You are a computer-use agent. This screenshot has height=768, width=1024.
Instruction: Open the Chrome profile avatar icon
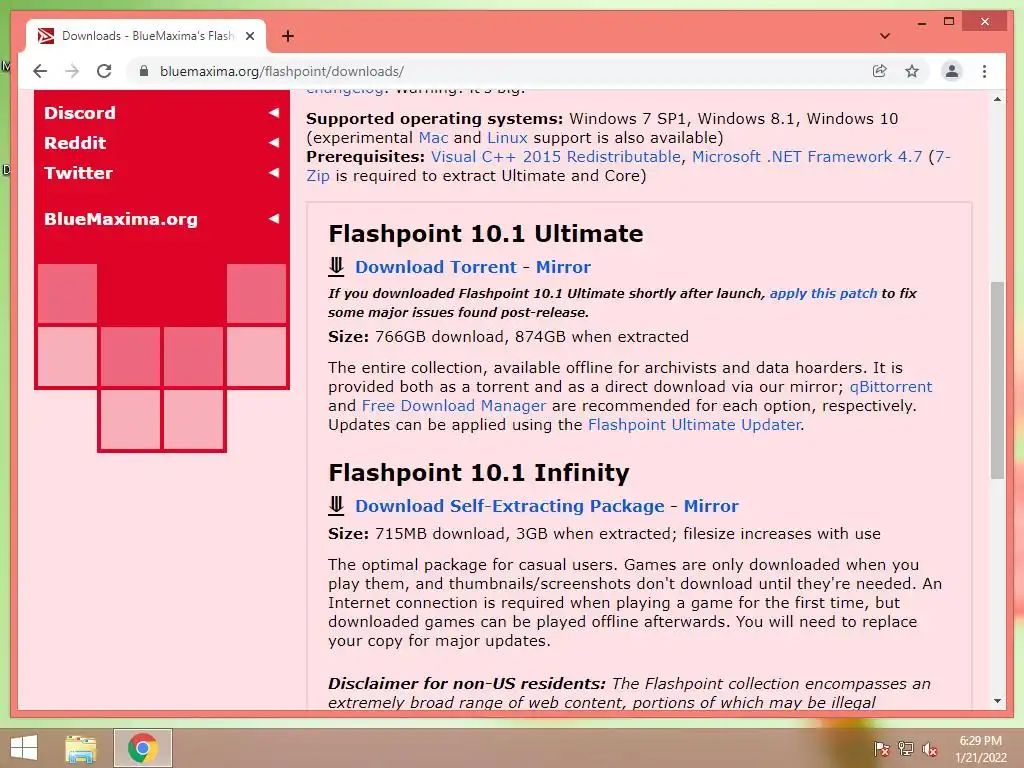coord(952,71)
